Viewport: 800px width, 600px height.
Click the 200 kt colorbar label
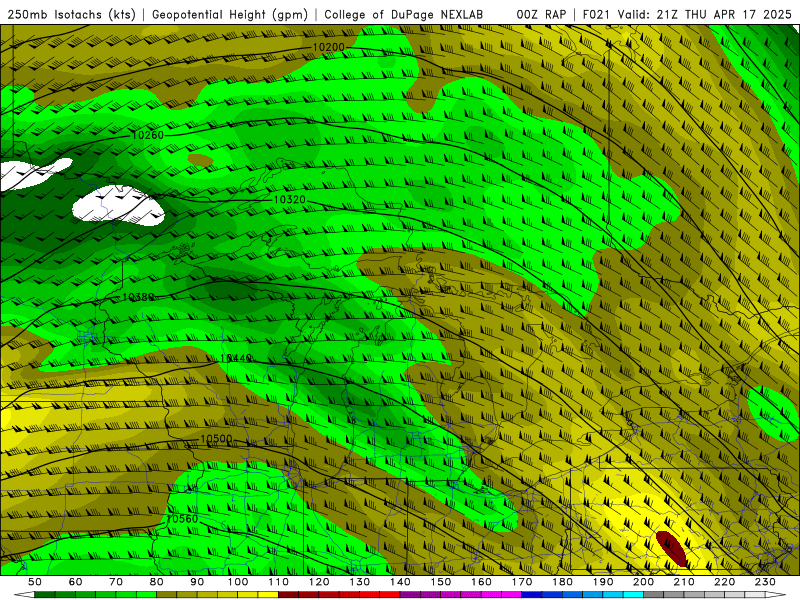[643, 582]
